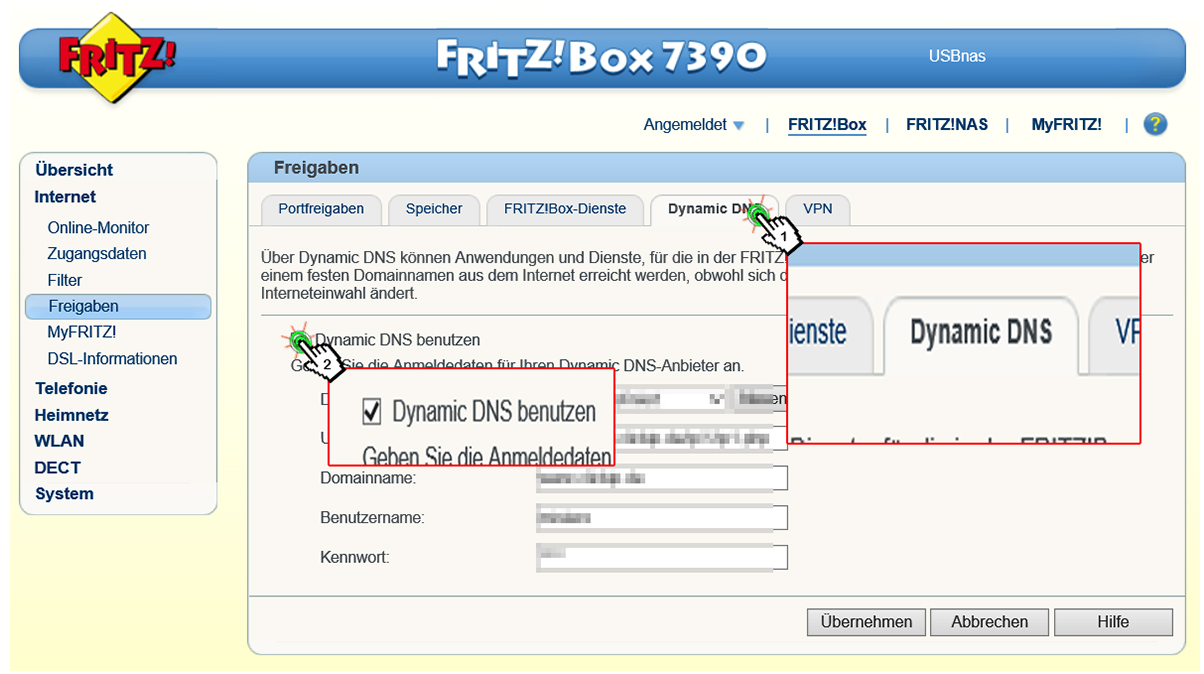Open the Telefonie sidebar section
This screenshot has height=674, width=1204.
71,388
